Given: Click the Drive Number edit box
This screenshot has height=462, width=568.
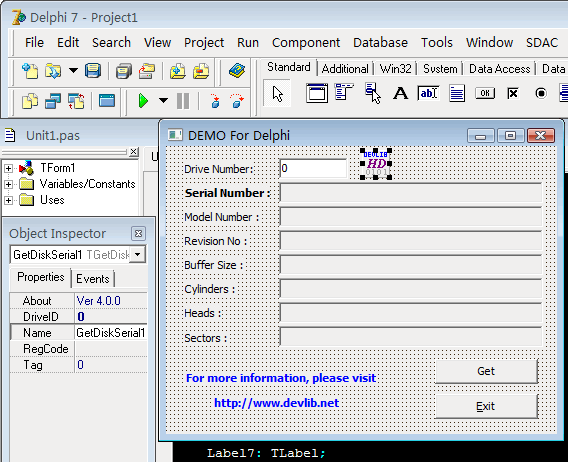Looking at the screenshot, I should 313,168.
